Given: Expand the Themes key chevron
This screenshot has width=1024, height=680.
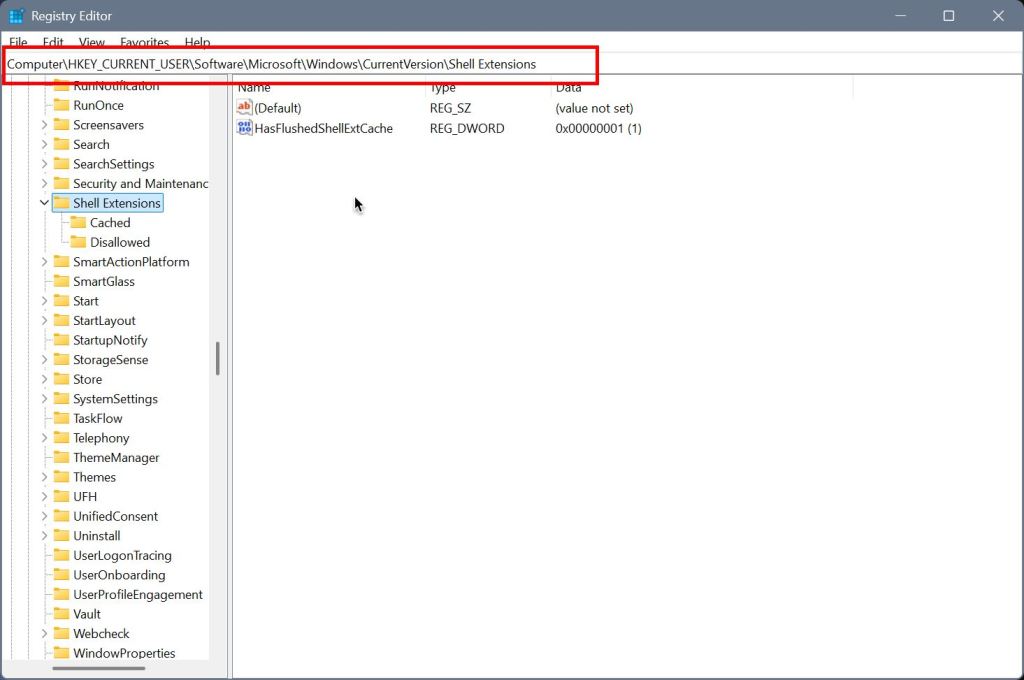Looking at the screenshot, I should (44, 478).
